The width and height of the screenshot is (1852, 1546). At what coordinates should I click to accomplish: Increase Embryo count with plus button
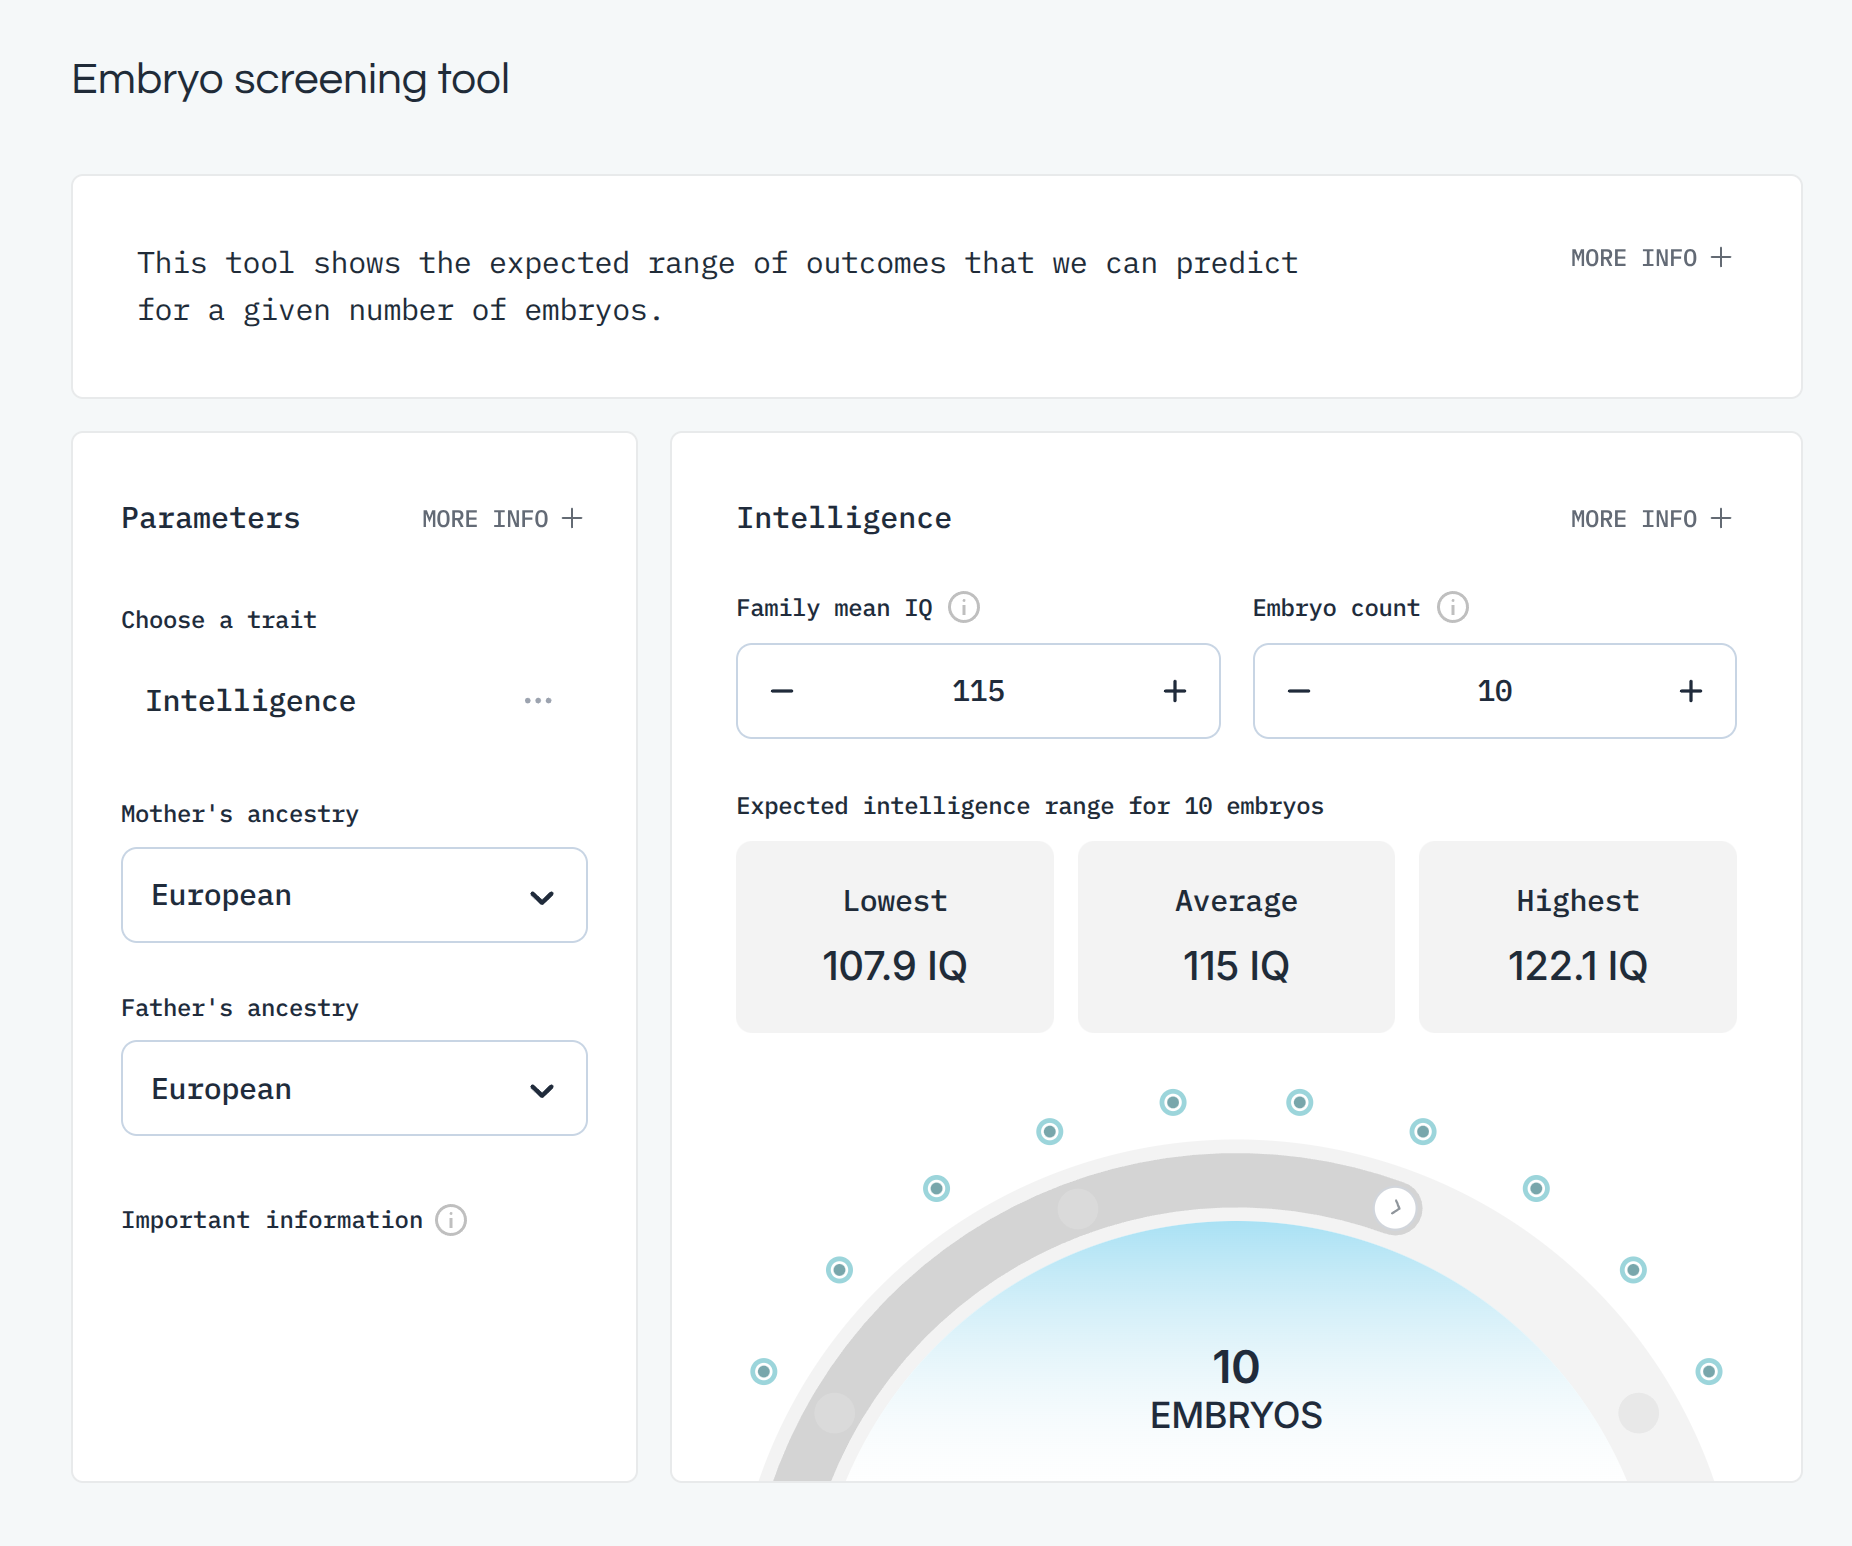coord(1691,691)
